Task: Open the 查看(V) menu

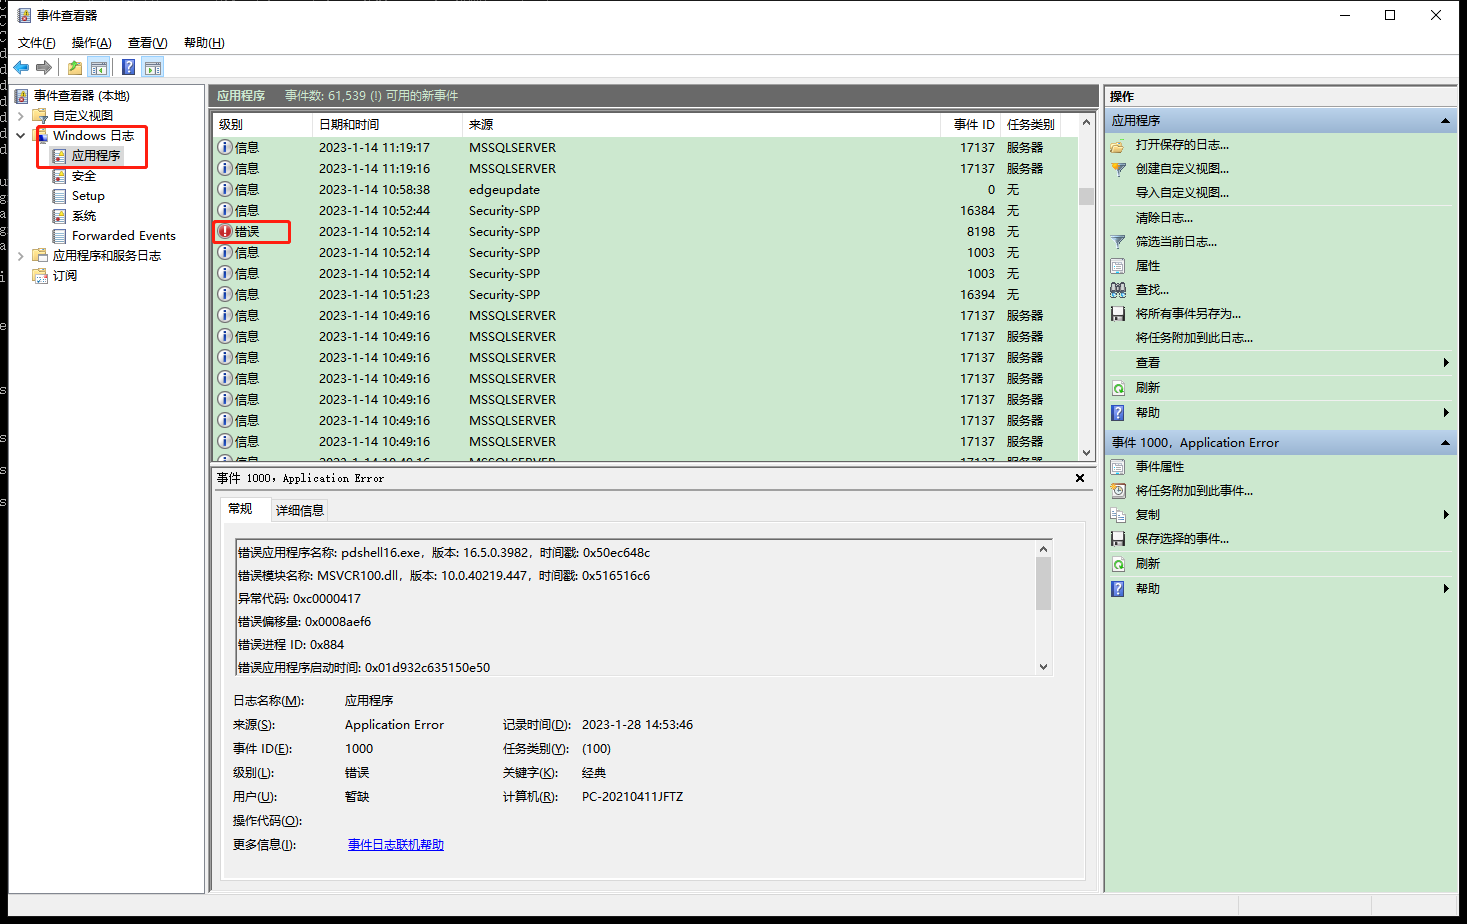Action: (x=148, y=43)
